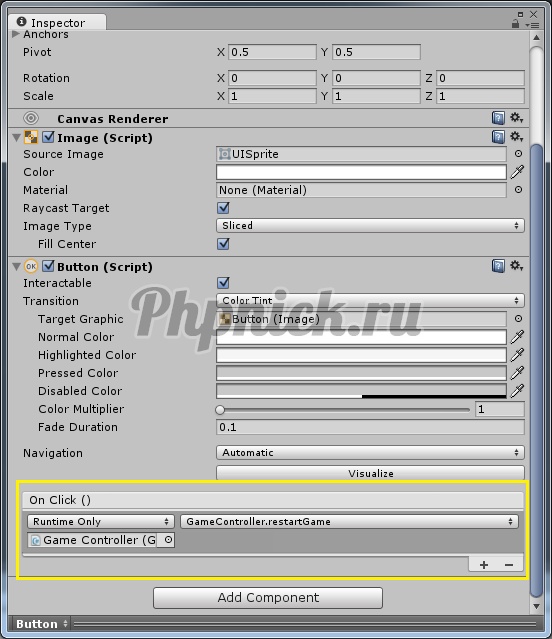Open Canvas Renderer gear settings menu

click(x=517, y=118)
